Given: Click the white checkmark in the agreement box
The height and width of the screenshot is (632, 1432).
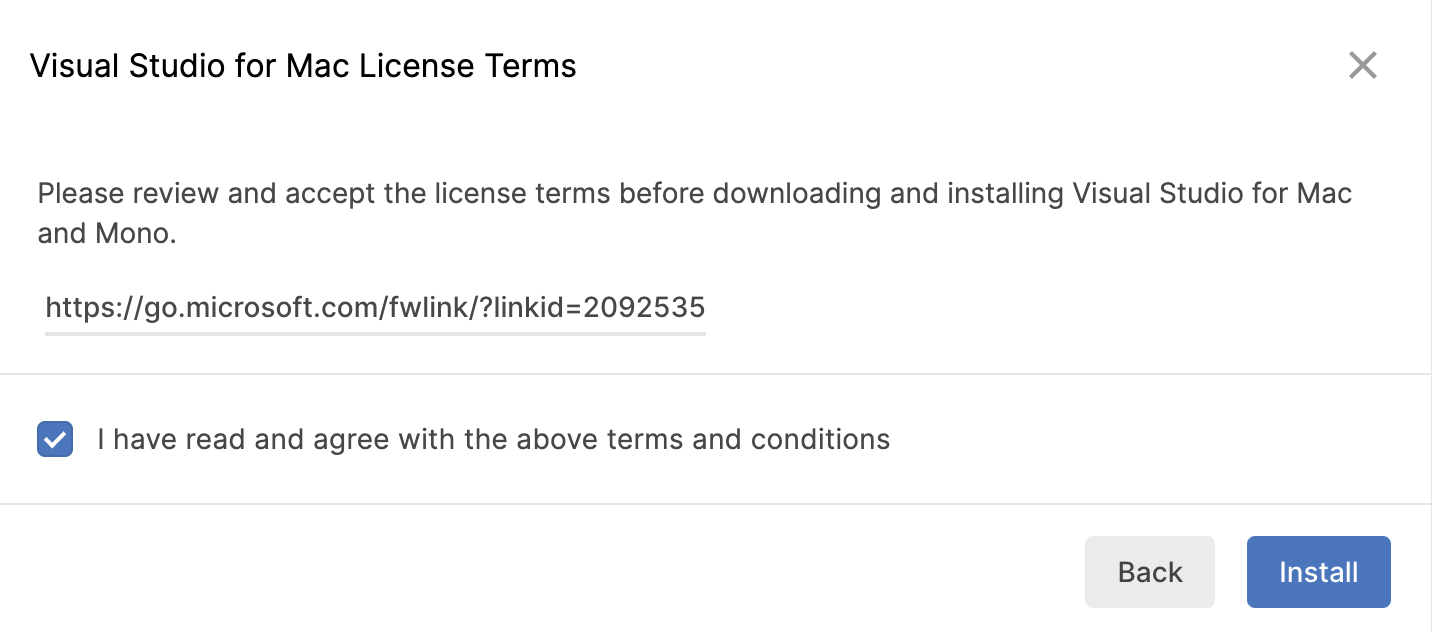Looking at the screenshot, I should pos(55,439).
